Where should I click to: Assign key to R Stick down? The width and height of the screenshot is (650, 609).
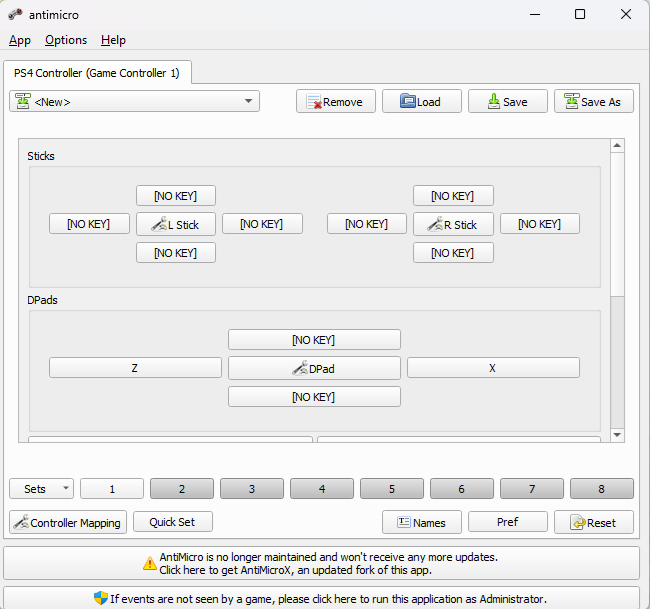tap(453, 253)
